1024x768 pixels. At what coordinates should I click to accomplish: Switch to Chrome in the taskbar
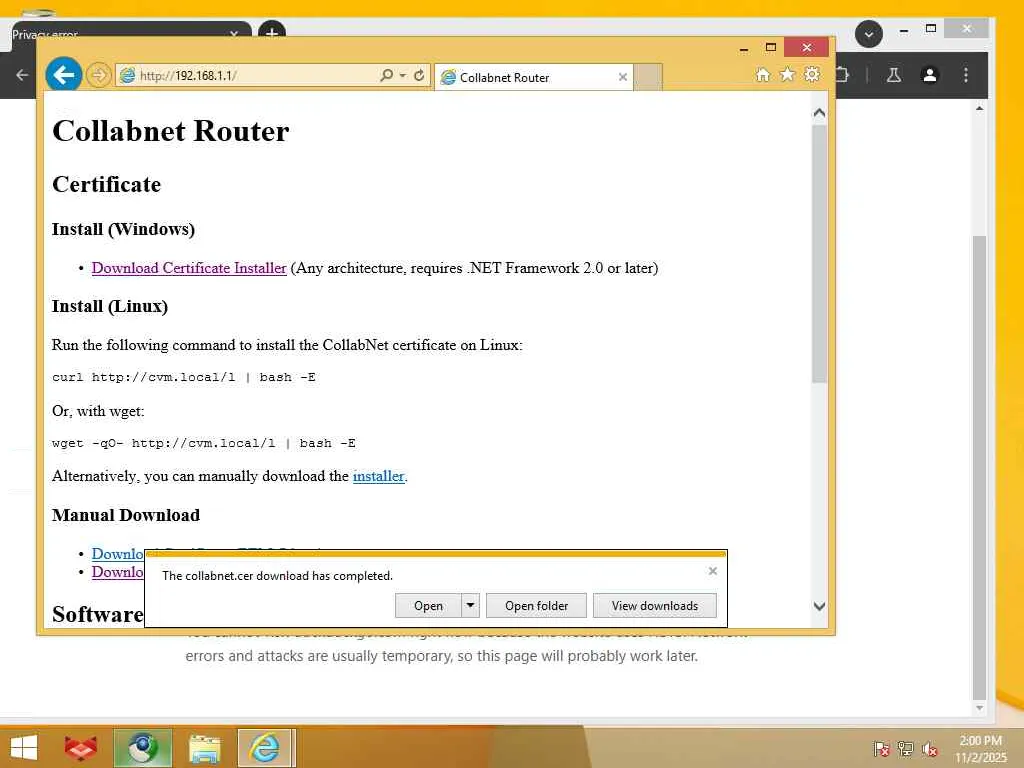click(143, 748)
